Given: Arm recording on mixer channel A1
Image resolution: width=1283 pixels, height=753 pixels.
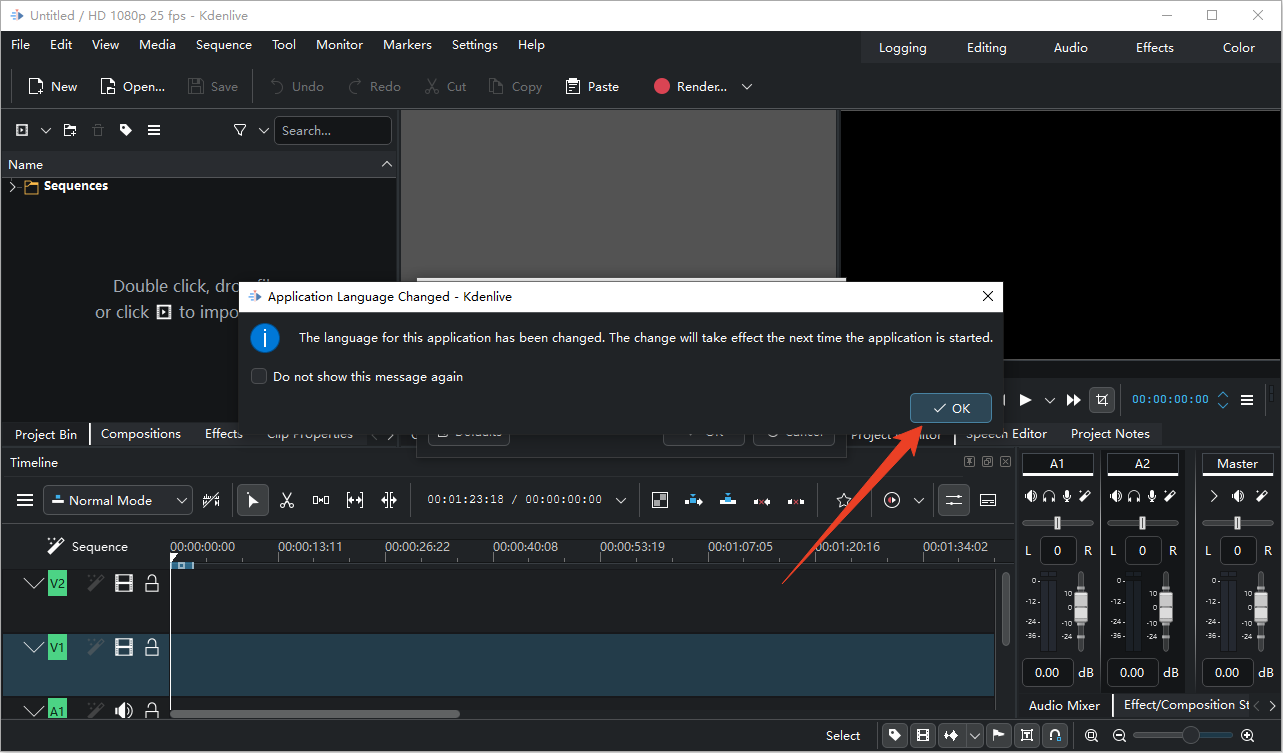Looking at the screenshot, I should tap(1067, 496).
